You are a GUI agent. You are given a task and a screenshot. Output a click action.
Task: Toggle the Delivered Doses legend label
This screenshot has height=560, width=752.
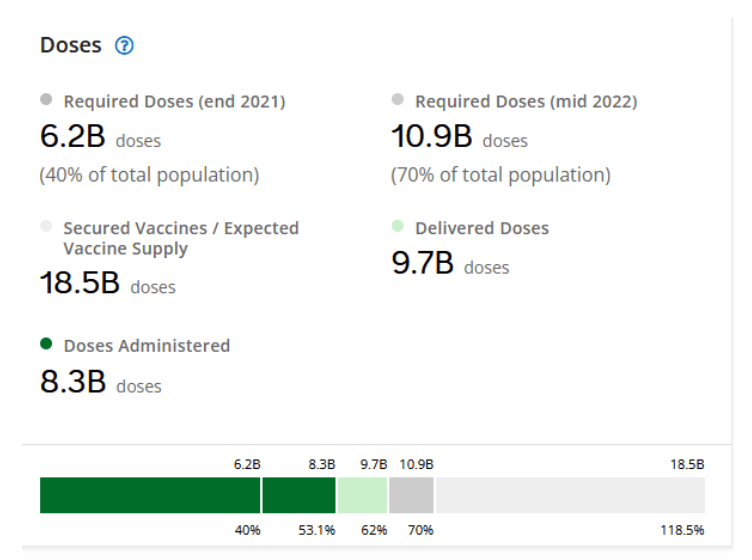pos(481,228)
